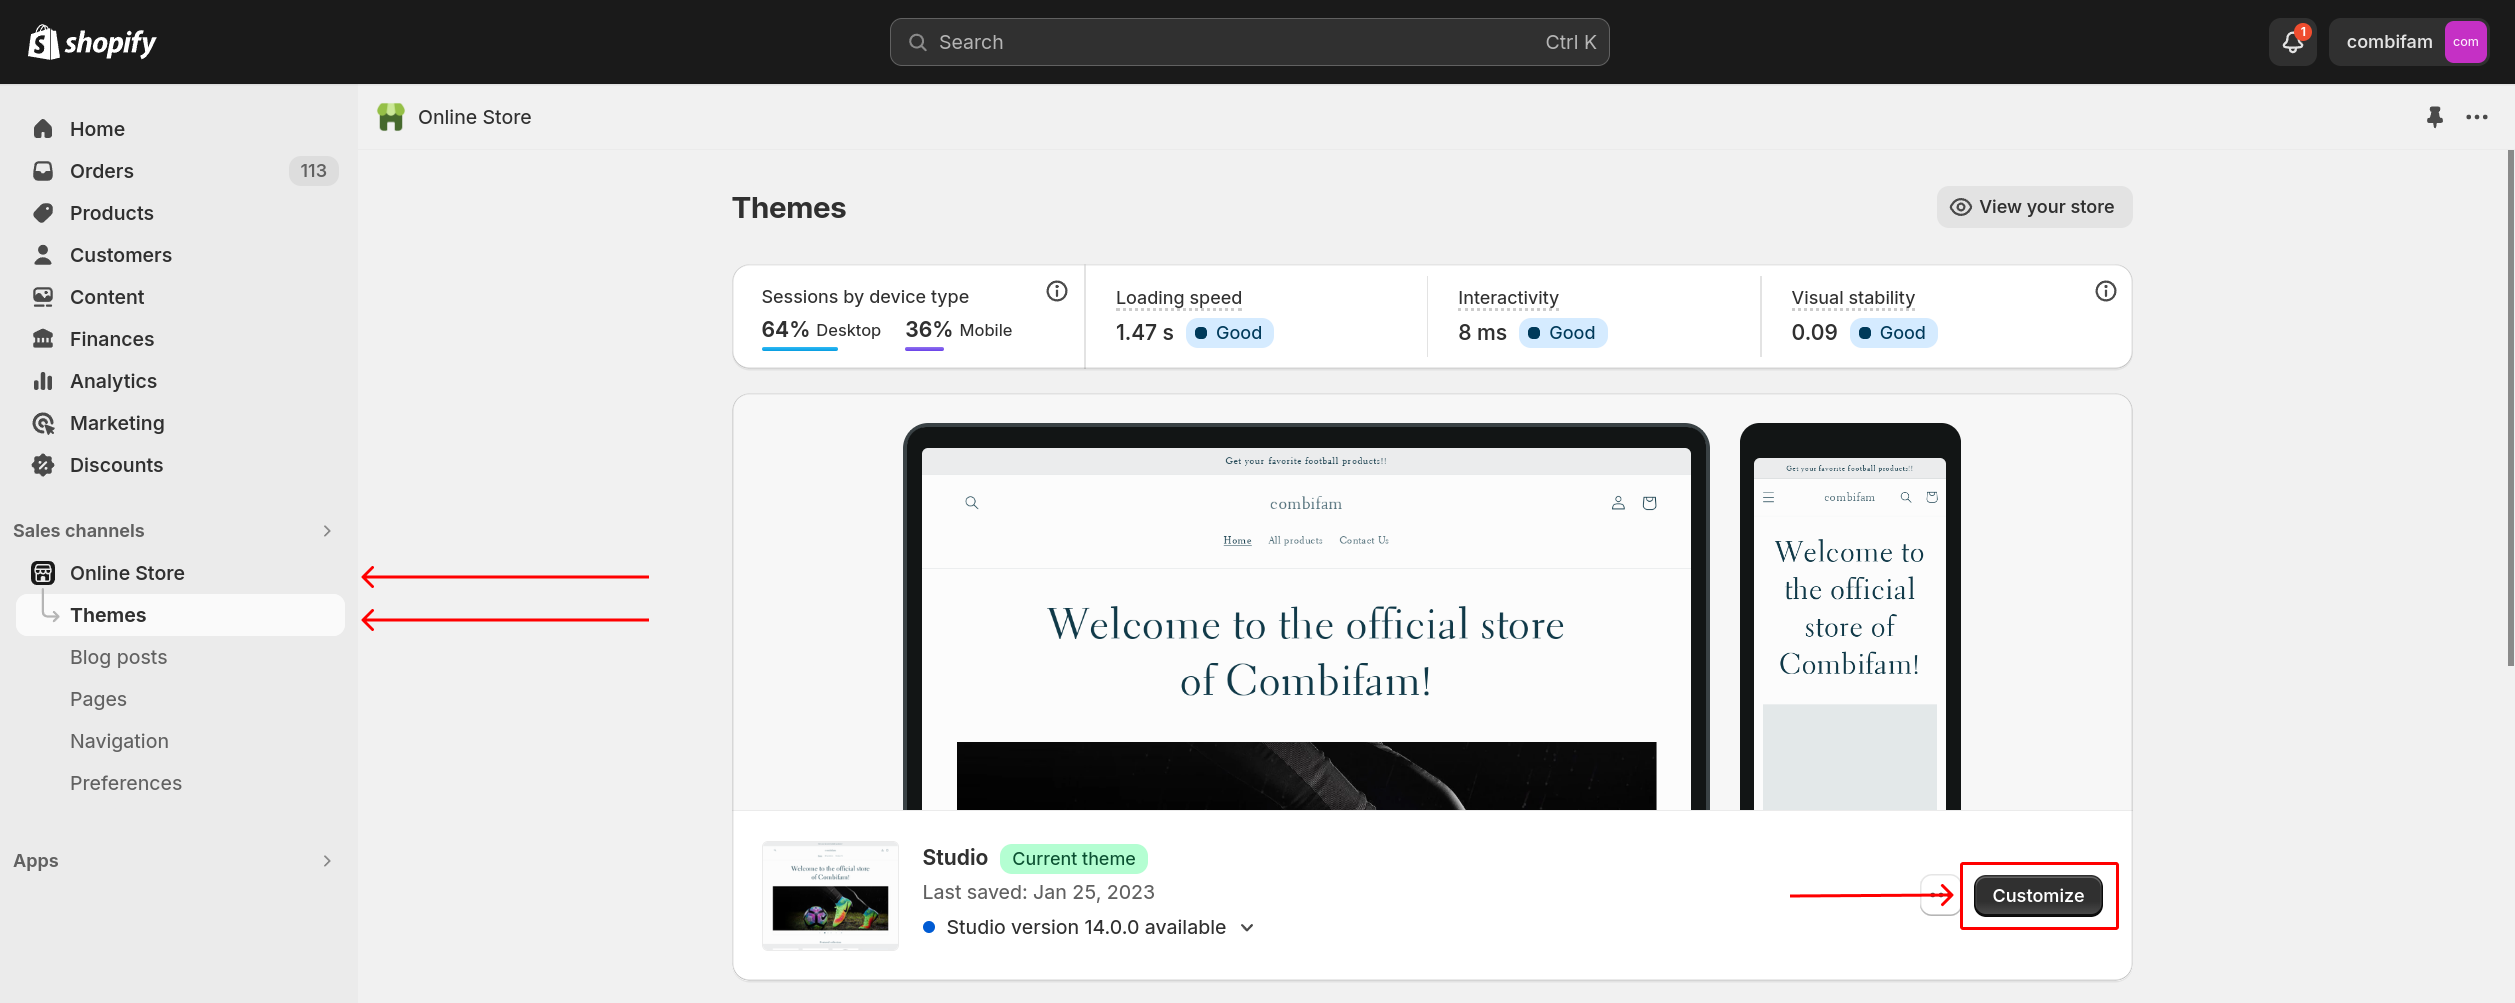Screen dimensions: 2515x1003
Task: Go to Navigation under Online Store
Action: (119, 741)
